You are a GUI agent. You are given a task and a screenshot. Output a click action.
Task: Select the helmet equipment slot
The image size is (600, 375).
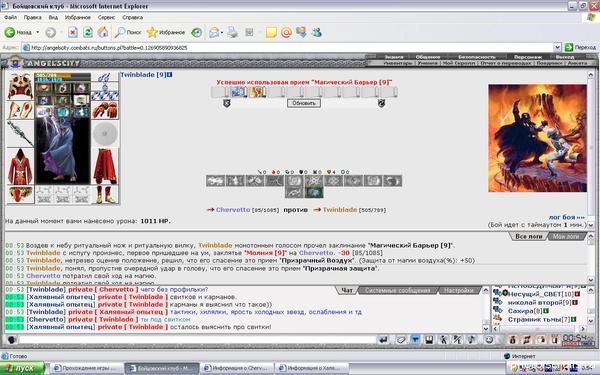(20, 86)
